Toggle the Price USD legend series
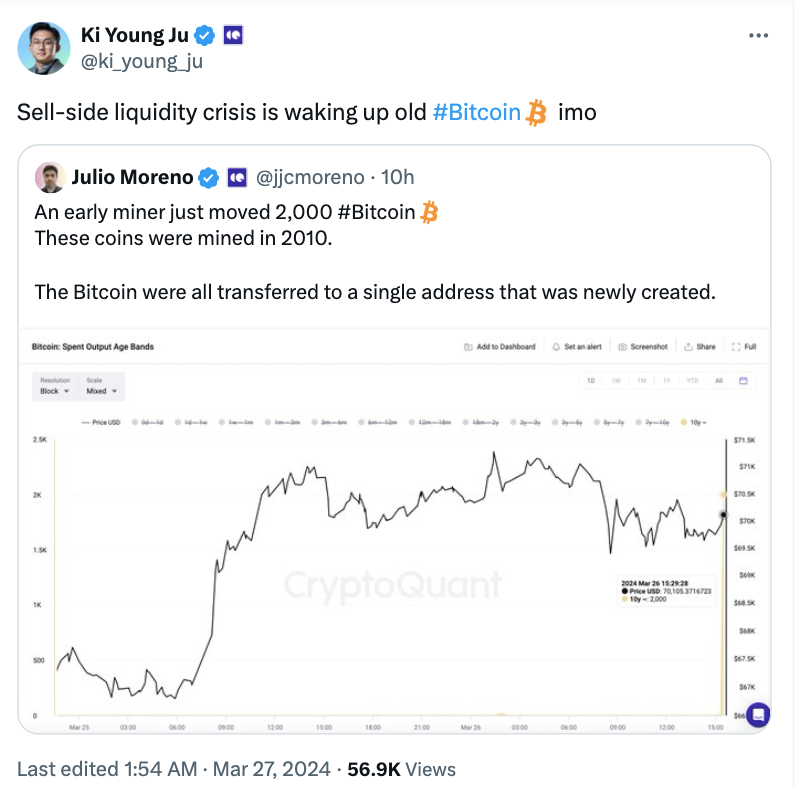This screenshot has width=797, height=788. [101, 422]
